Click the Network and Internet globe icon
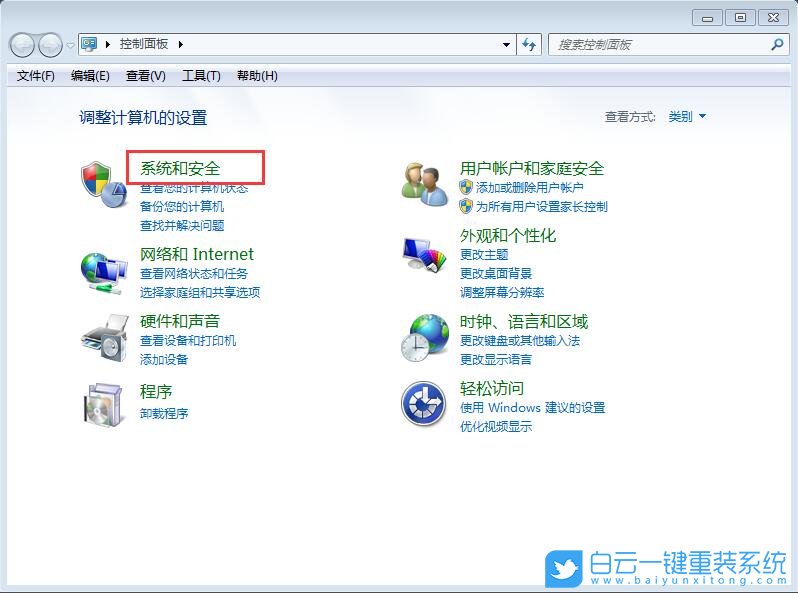 (x=104, y=273)
